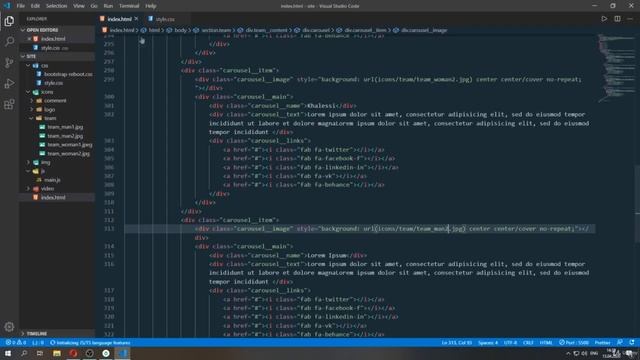Click the Run file play icon
The image size is (640, 360).
pos(604,19)
